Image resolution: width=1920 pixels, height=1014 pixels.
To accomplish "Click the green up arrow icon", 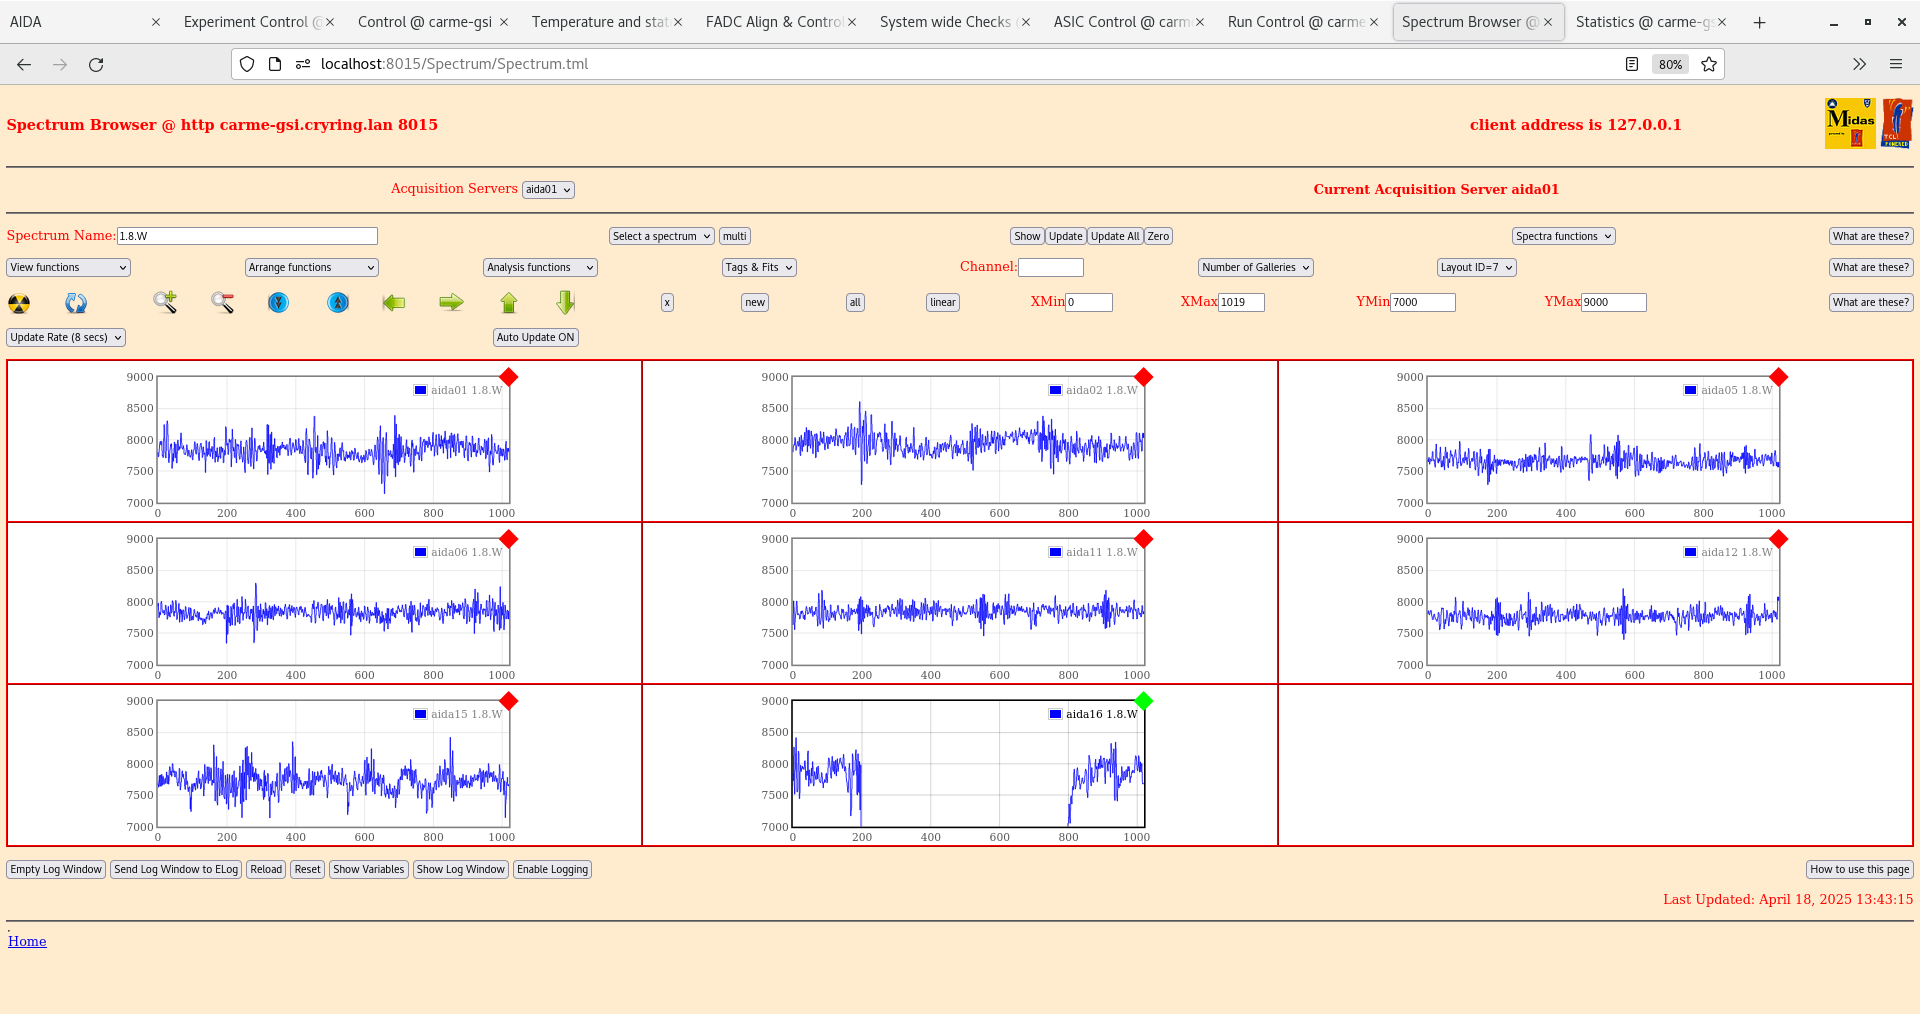I will coord(509,302).
